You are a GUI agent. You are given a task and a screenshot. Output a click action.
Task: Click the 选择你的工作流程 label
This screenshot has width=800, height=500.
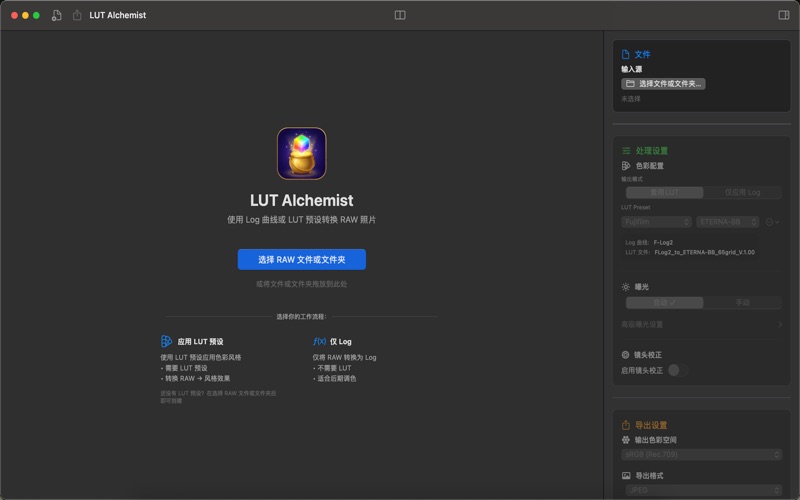tap(302, 317)
